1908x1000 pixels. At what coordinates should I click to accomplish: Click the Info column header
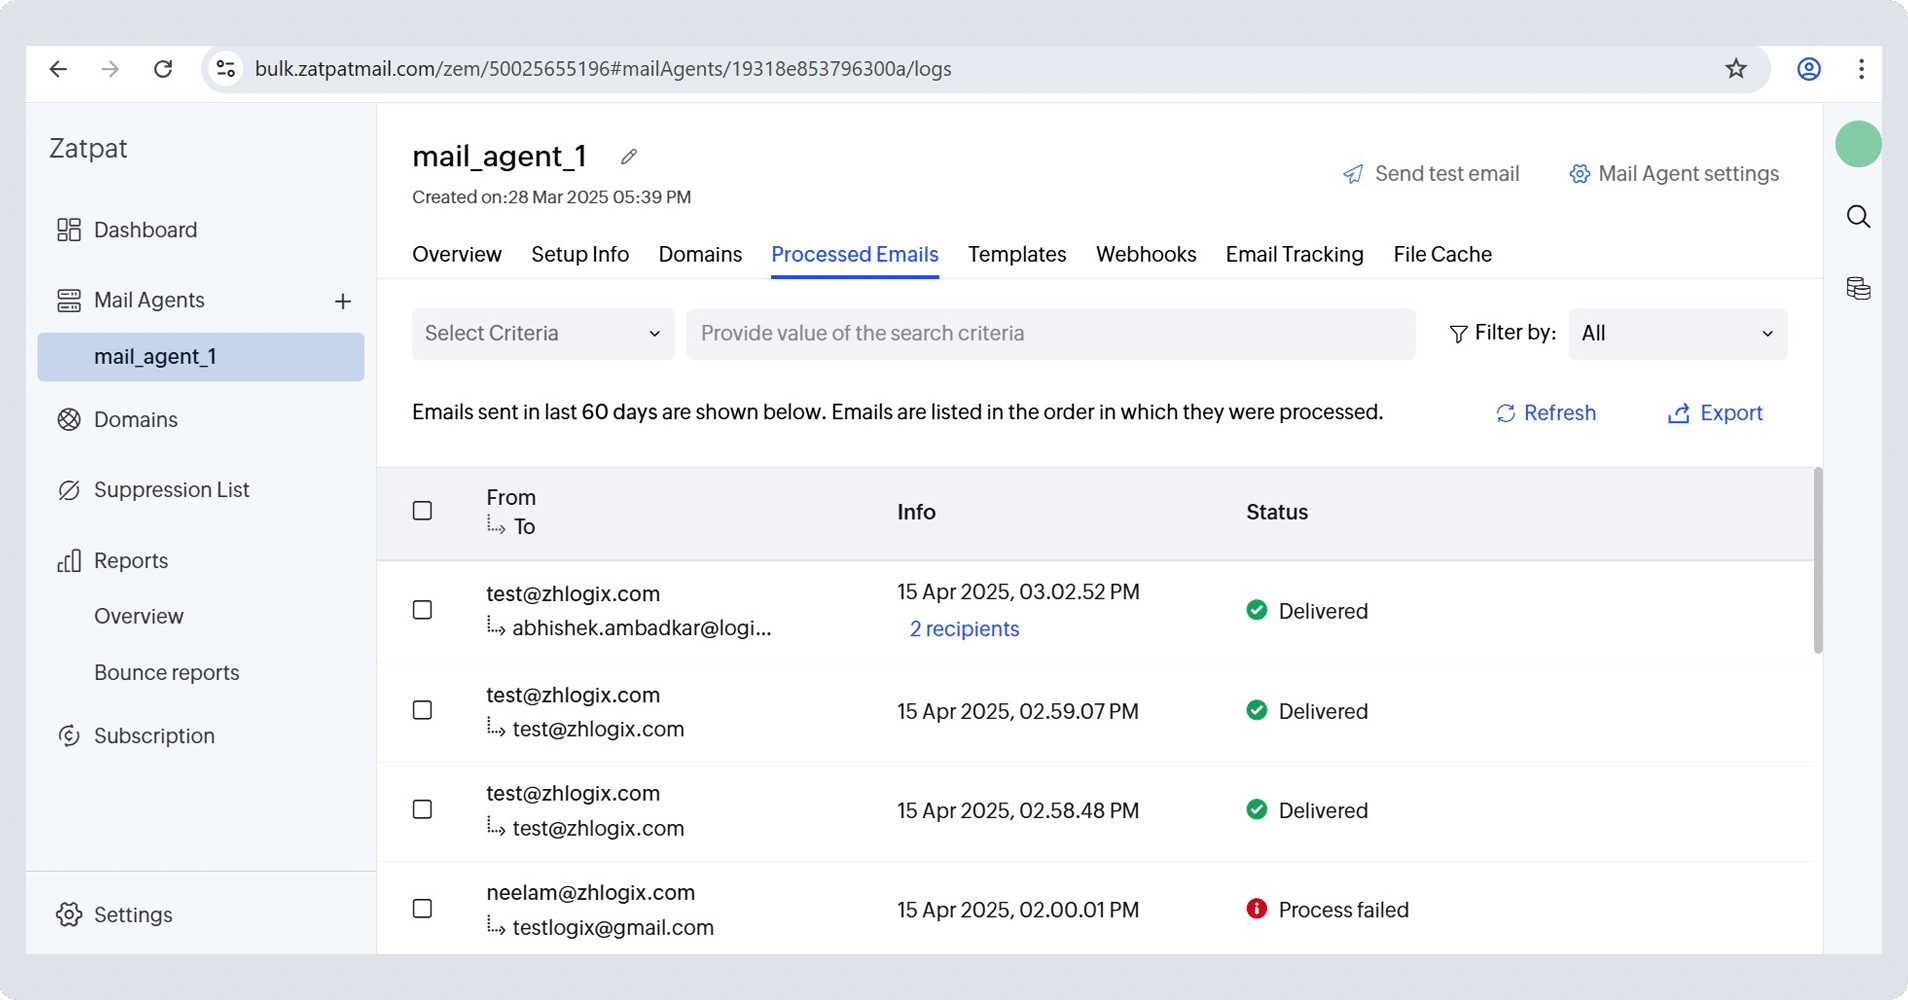point(916,512)
